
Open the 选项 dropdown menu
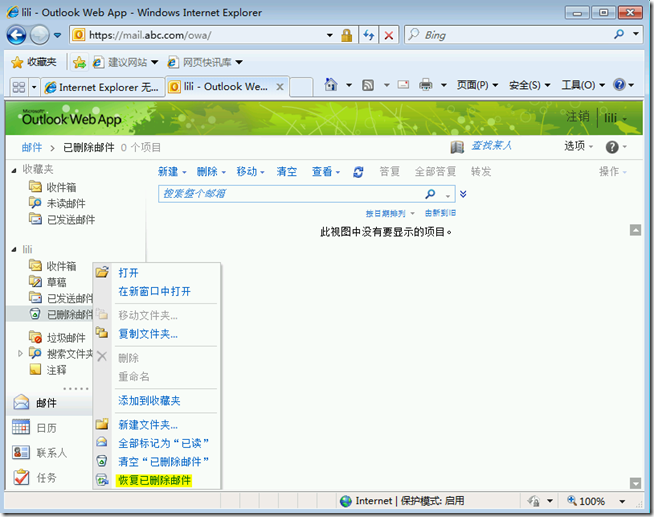tap(578, 146)
